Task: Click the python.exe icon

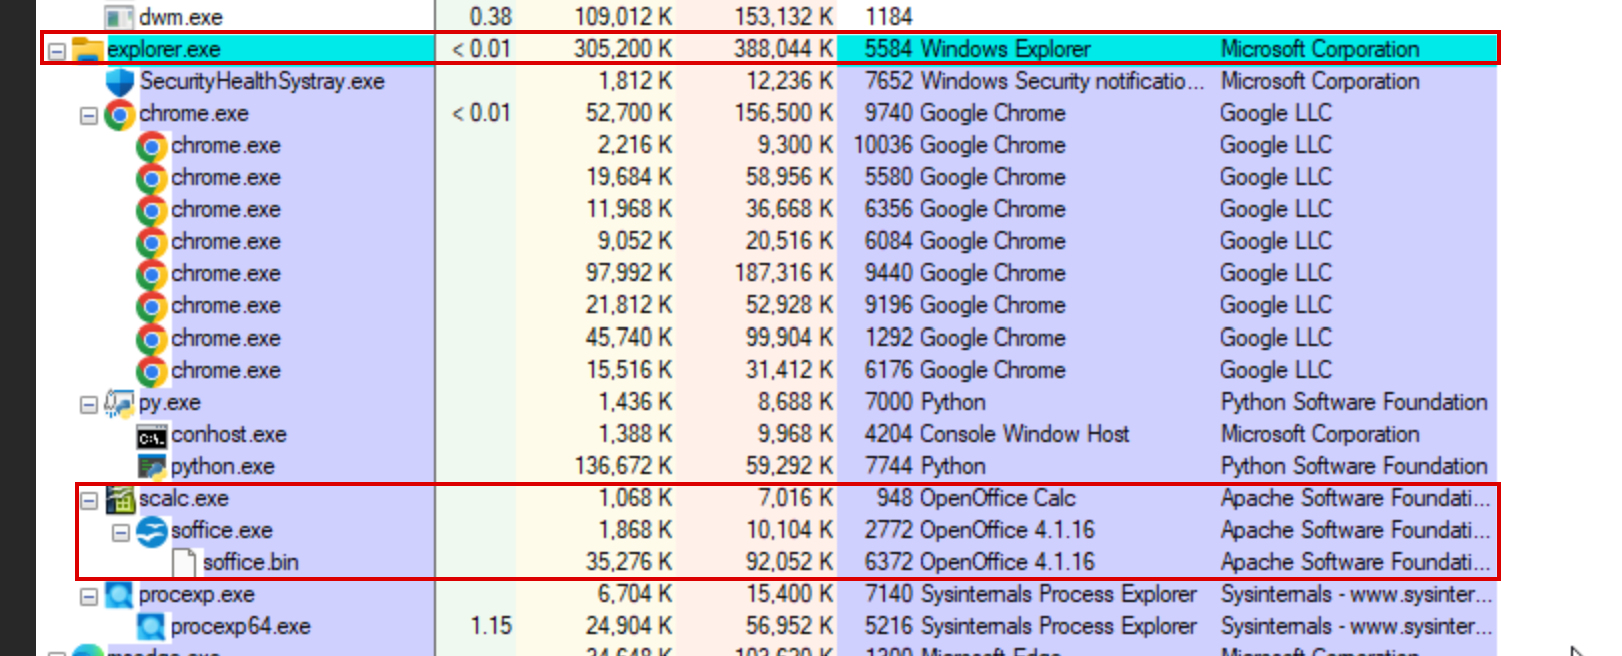Action: tap(152, 467)
